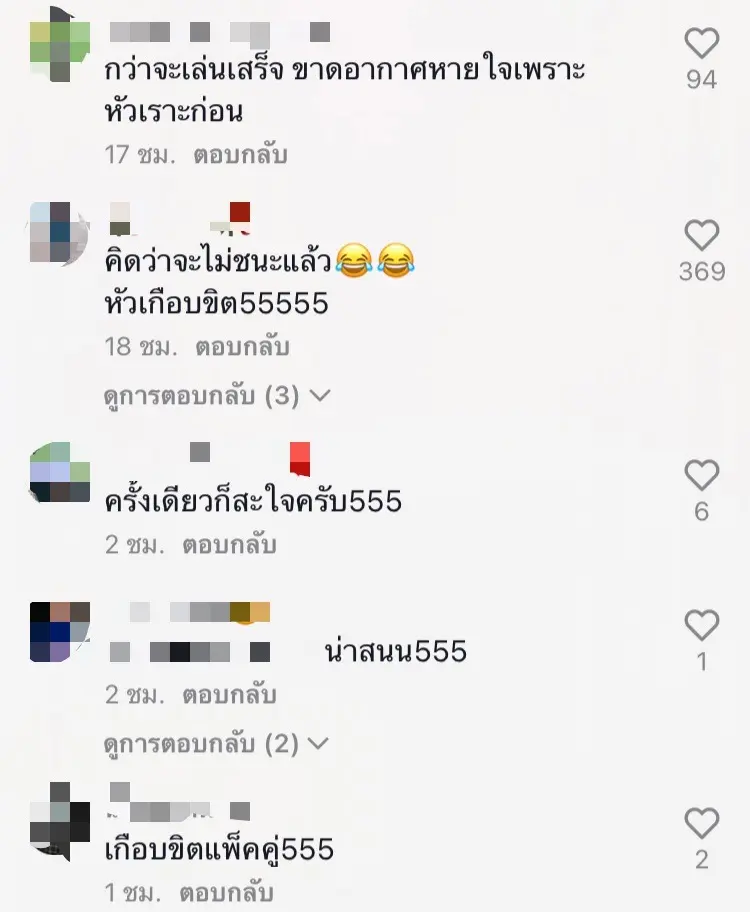Open username above กว่าจะเล่นเสร็จ comment
750x912 pixels.
220,32
